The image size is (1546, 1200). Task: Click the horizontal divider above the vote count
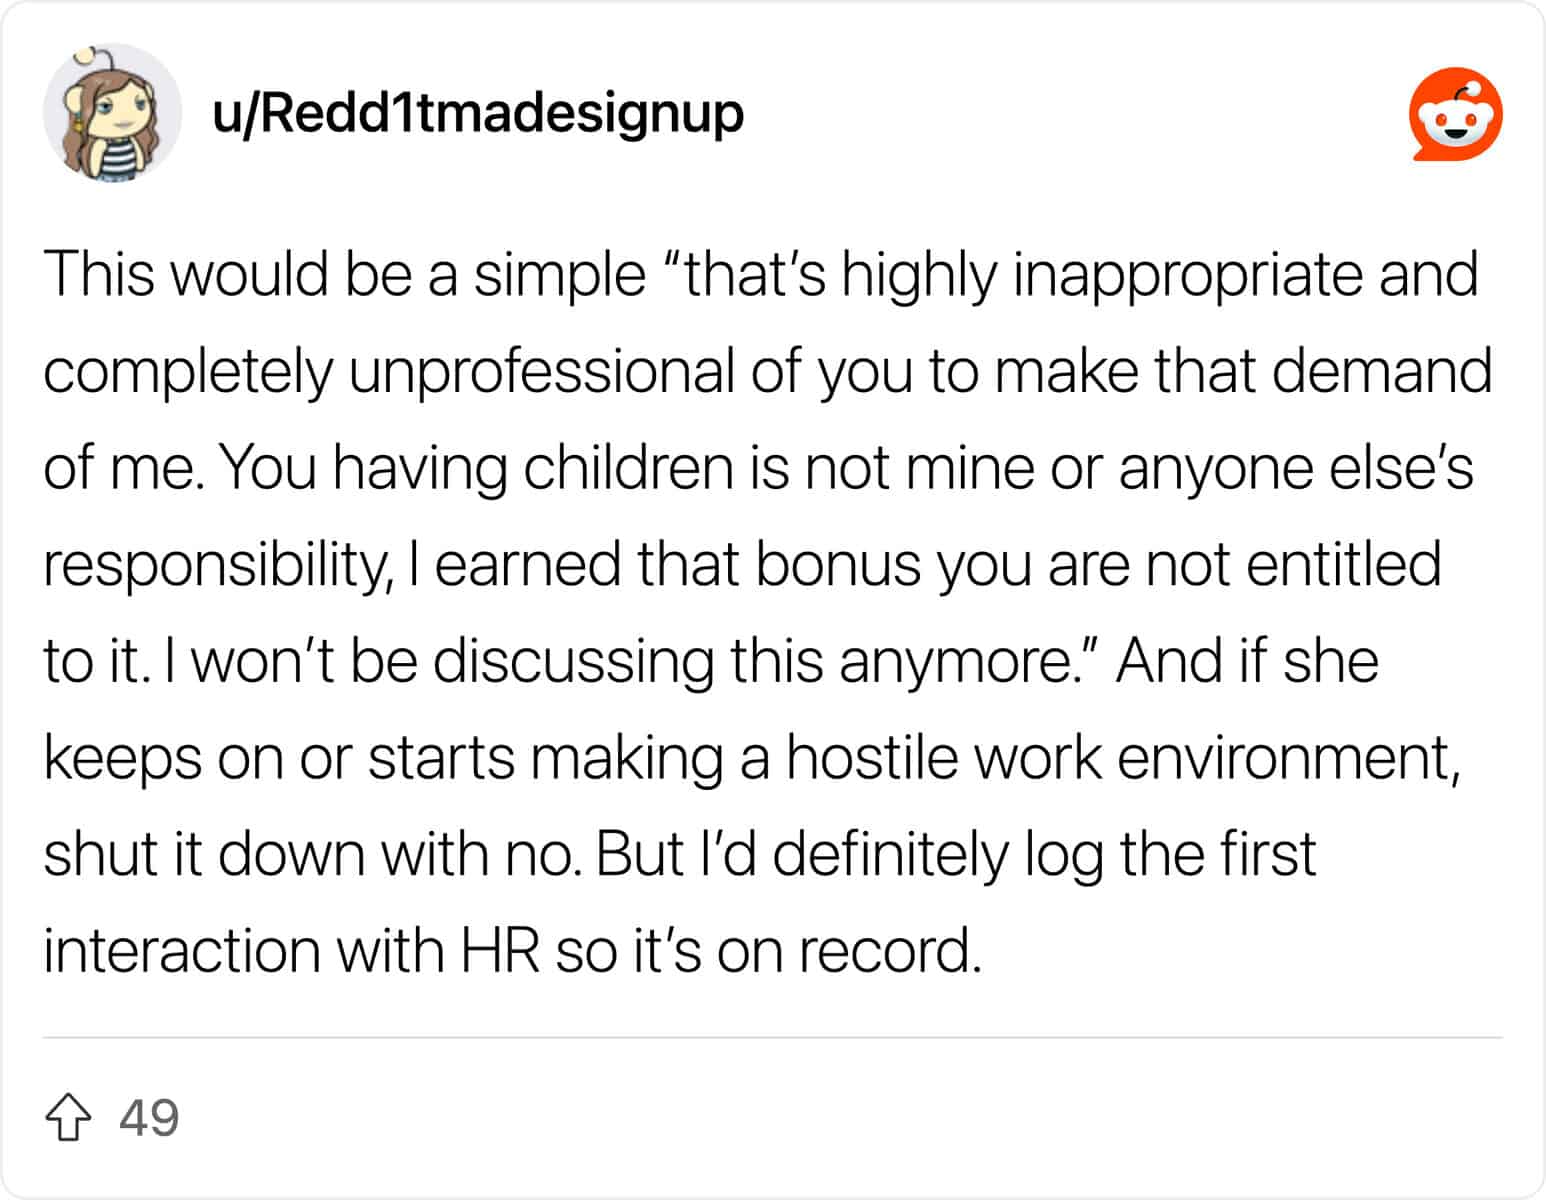click(772, 1038)
